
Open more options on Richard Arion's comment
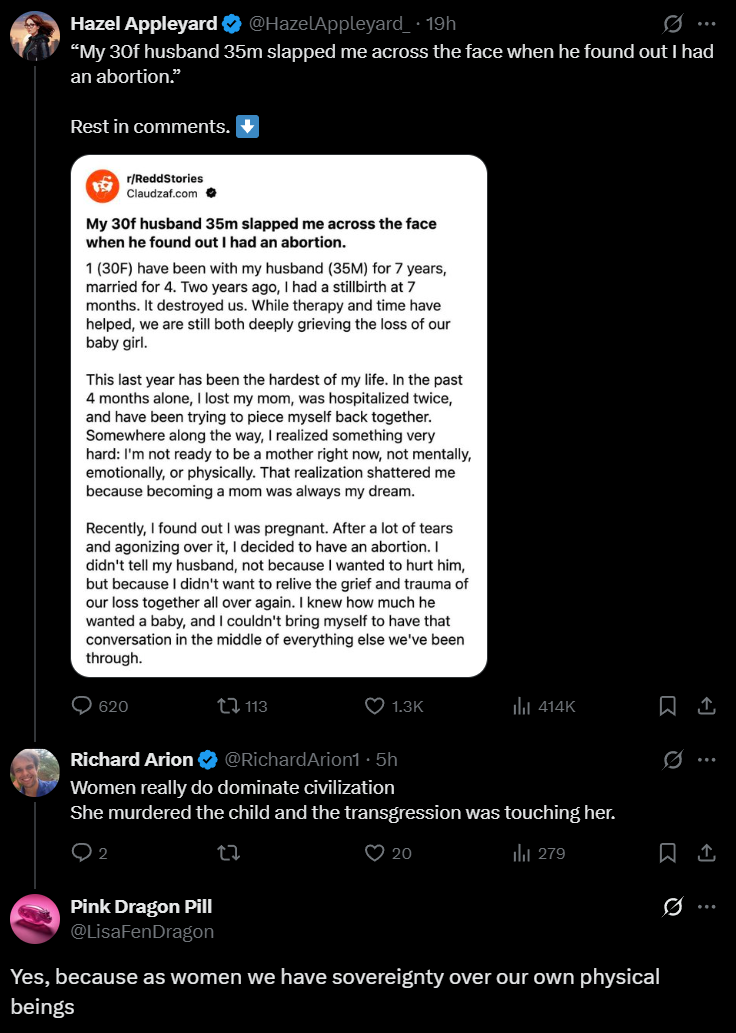[x=707, y=760]
